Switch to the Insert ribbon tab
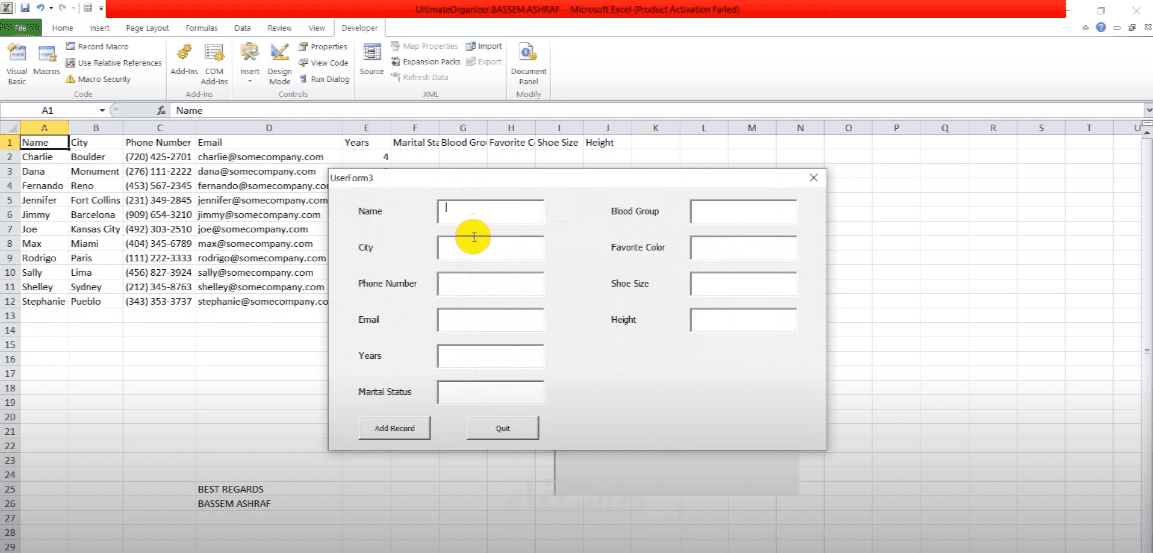 point(100,28)
